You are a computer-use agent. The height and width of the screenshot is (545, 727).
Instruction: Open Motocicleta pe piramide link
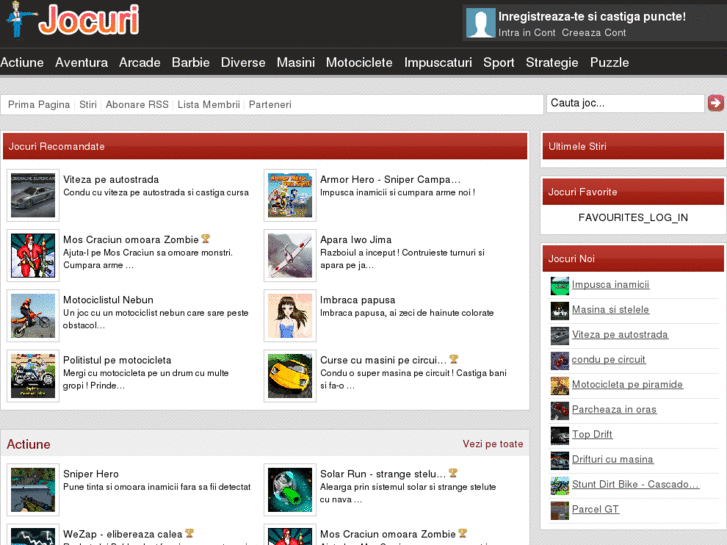tap(627, 385)
